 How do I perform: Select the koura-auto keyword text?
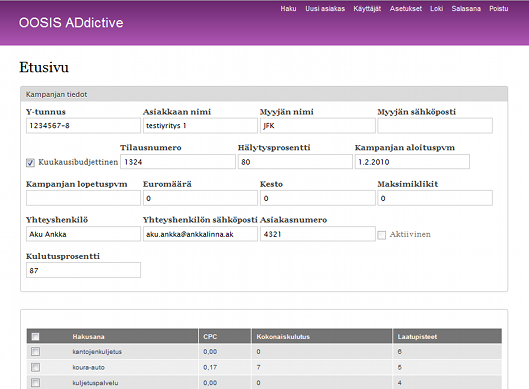tap(88, 367)
